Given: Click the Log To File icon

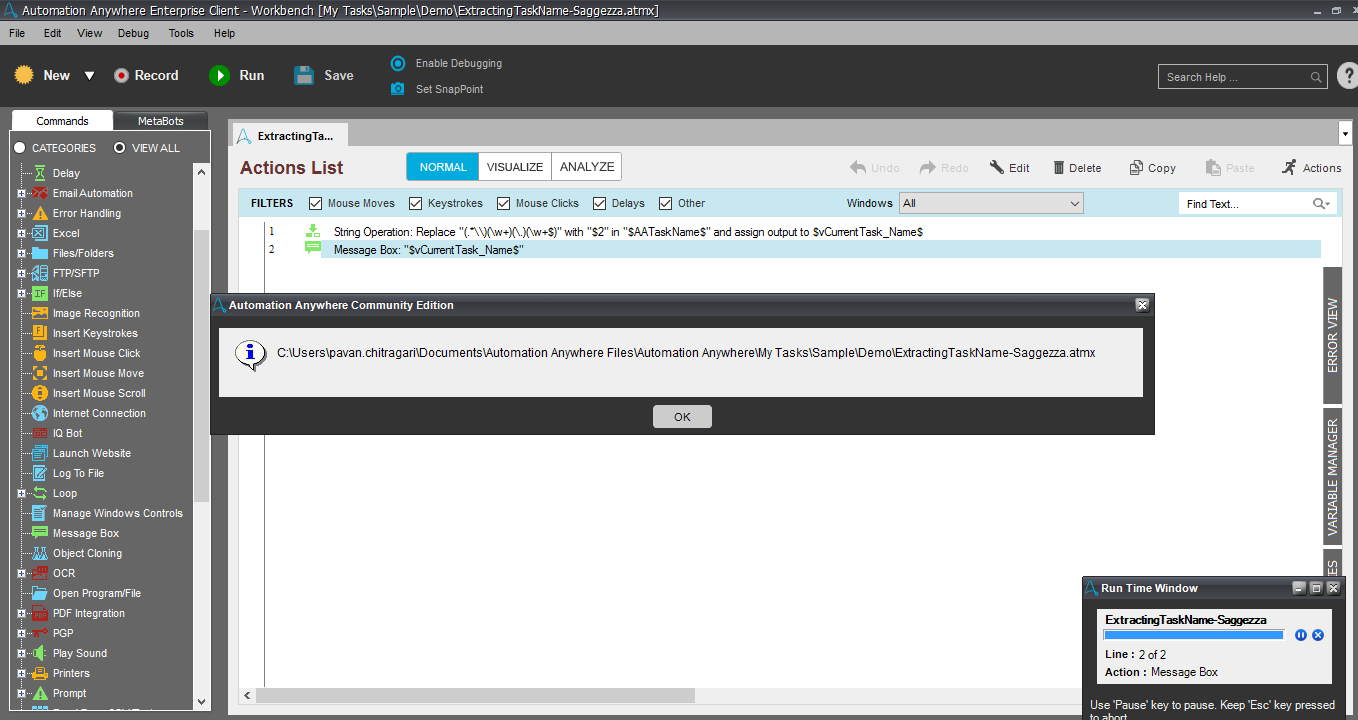Looking at the screenshot, I should 40,473.
